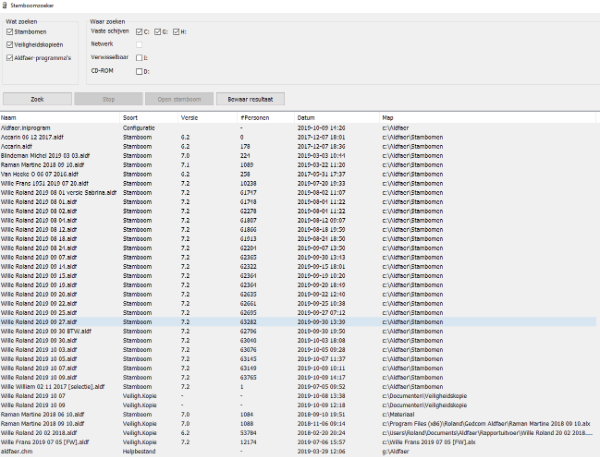
Task: Click the Stamboomzoeker window title icon
Action: click(6, 5)
